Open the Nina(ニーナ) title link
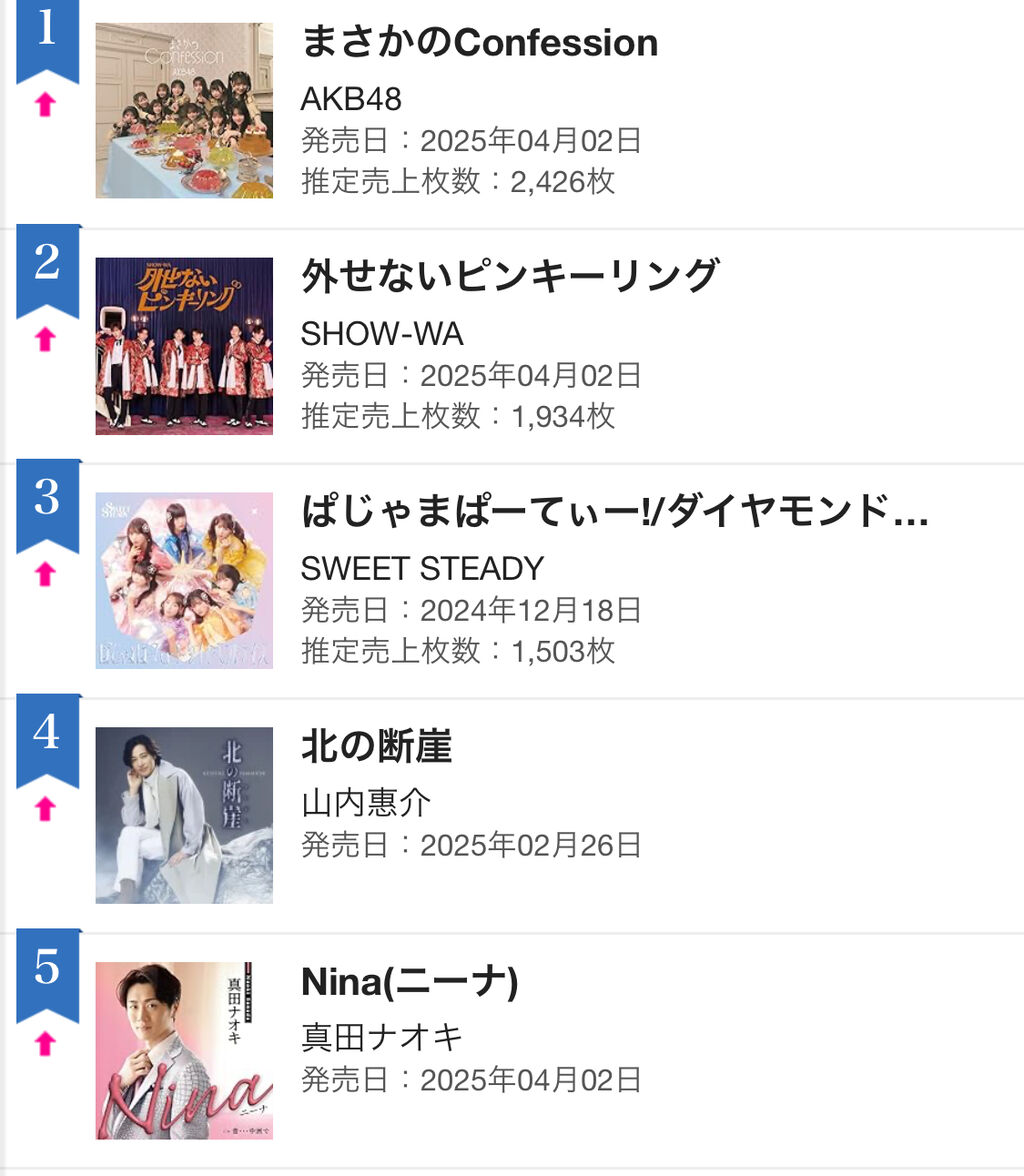 (410, 981)
